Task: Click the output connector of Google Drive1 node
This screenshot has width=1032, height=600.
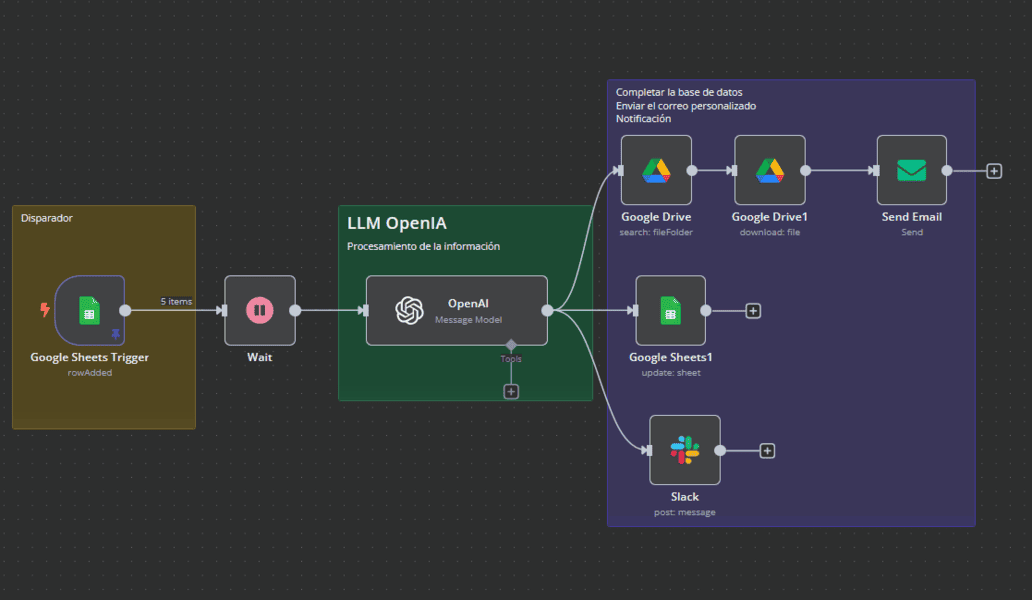Action: (806, 170)
